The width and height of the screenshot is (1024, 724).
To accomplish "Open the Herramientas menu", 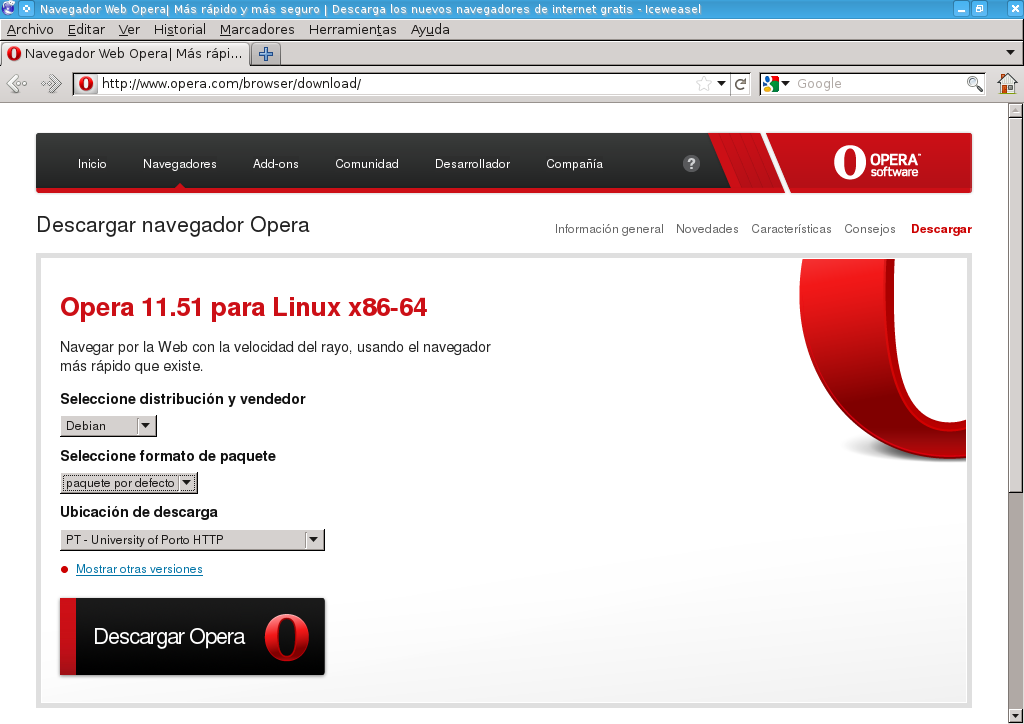I will (x=353, y=29).
